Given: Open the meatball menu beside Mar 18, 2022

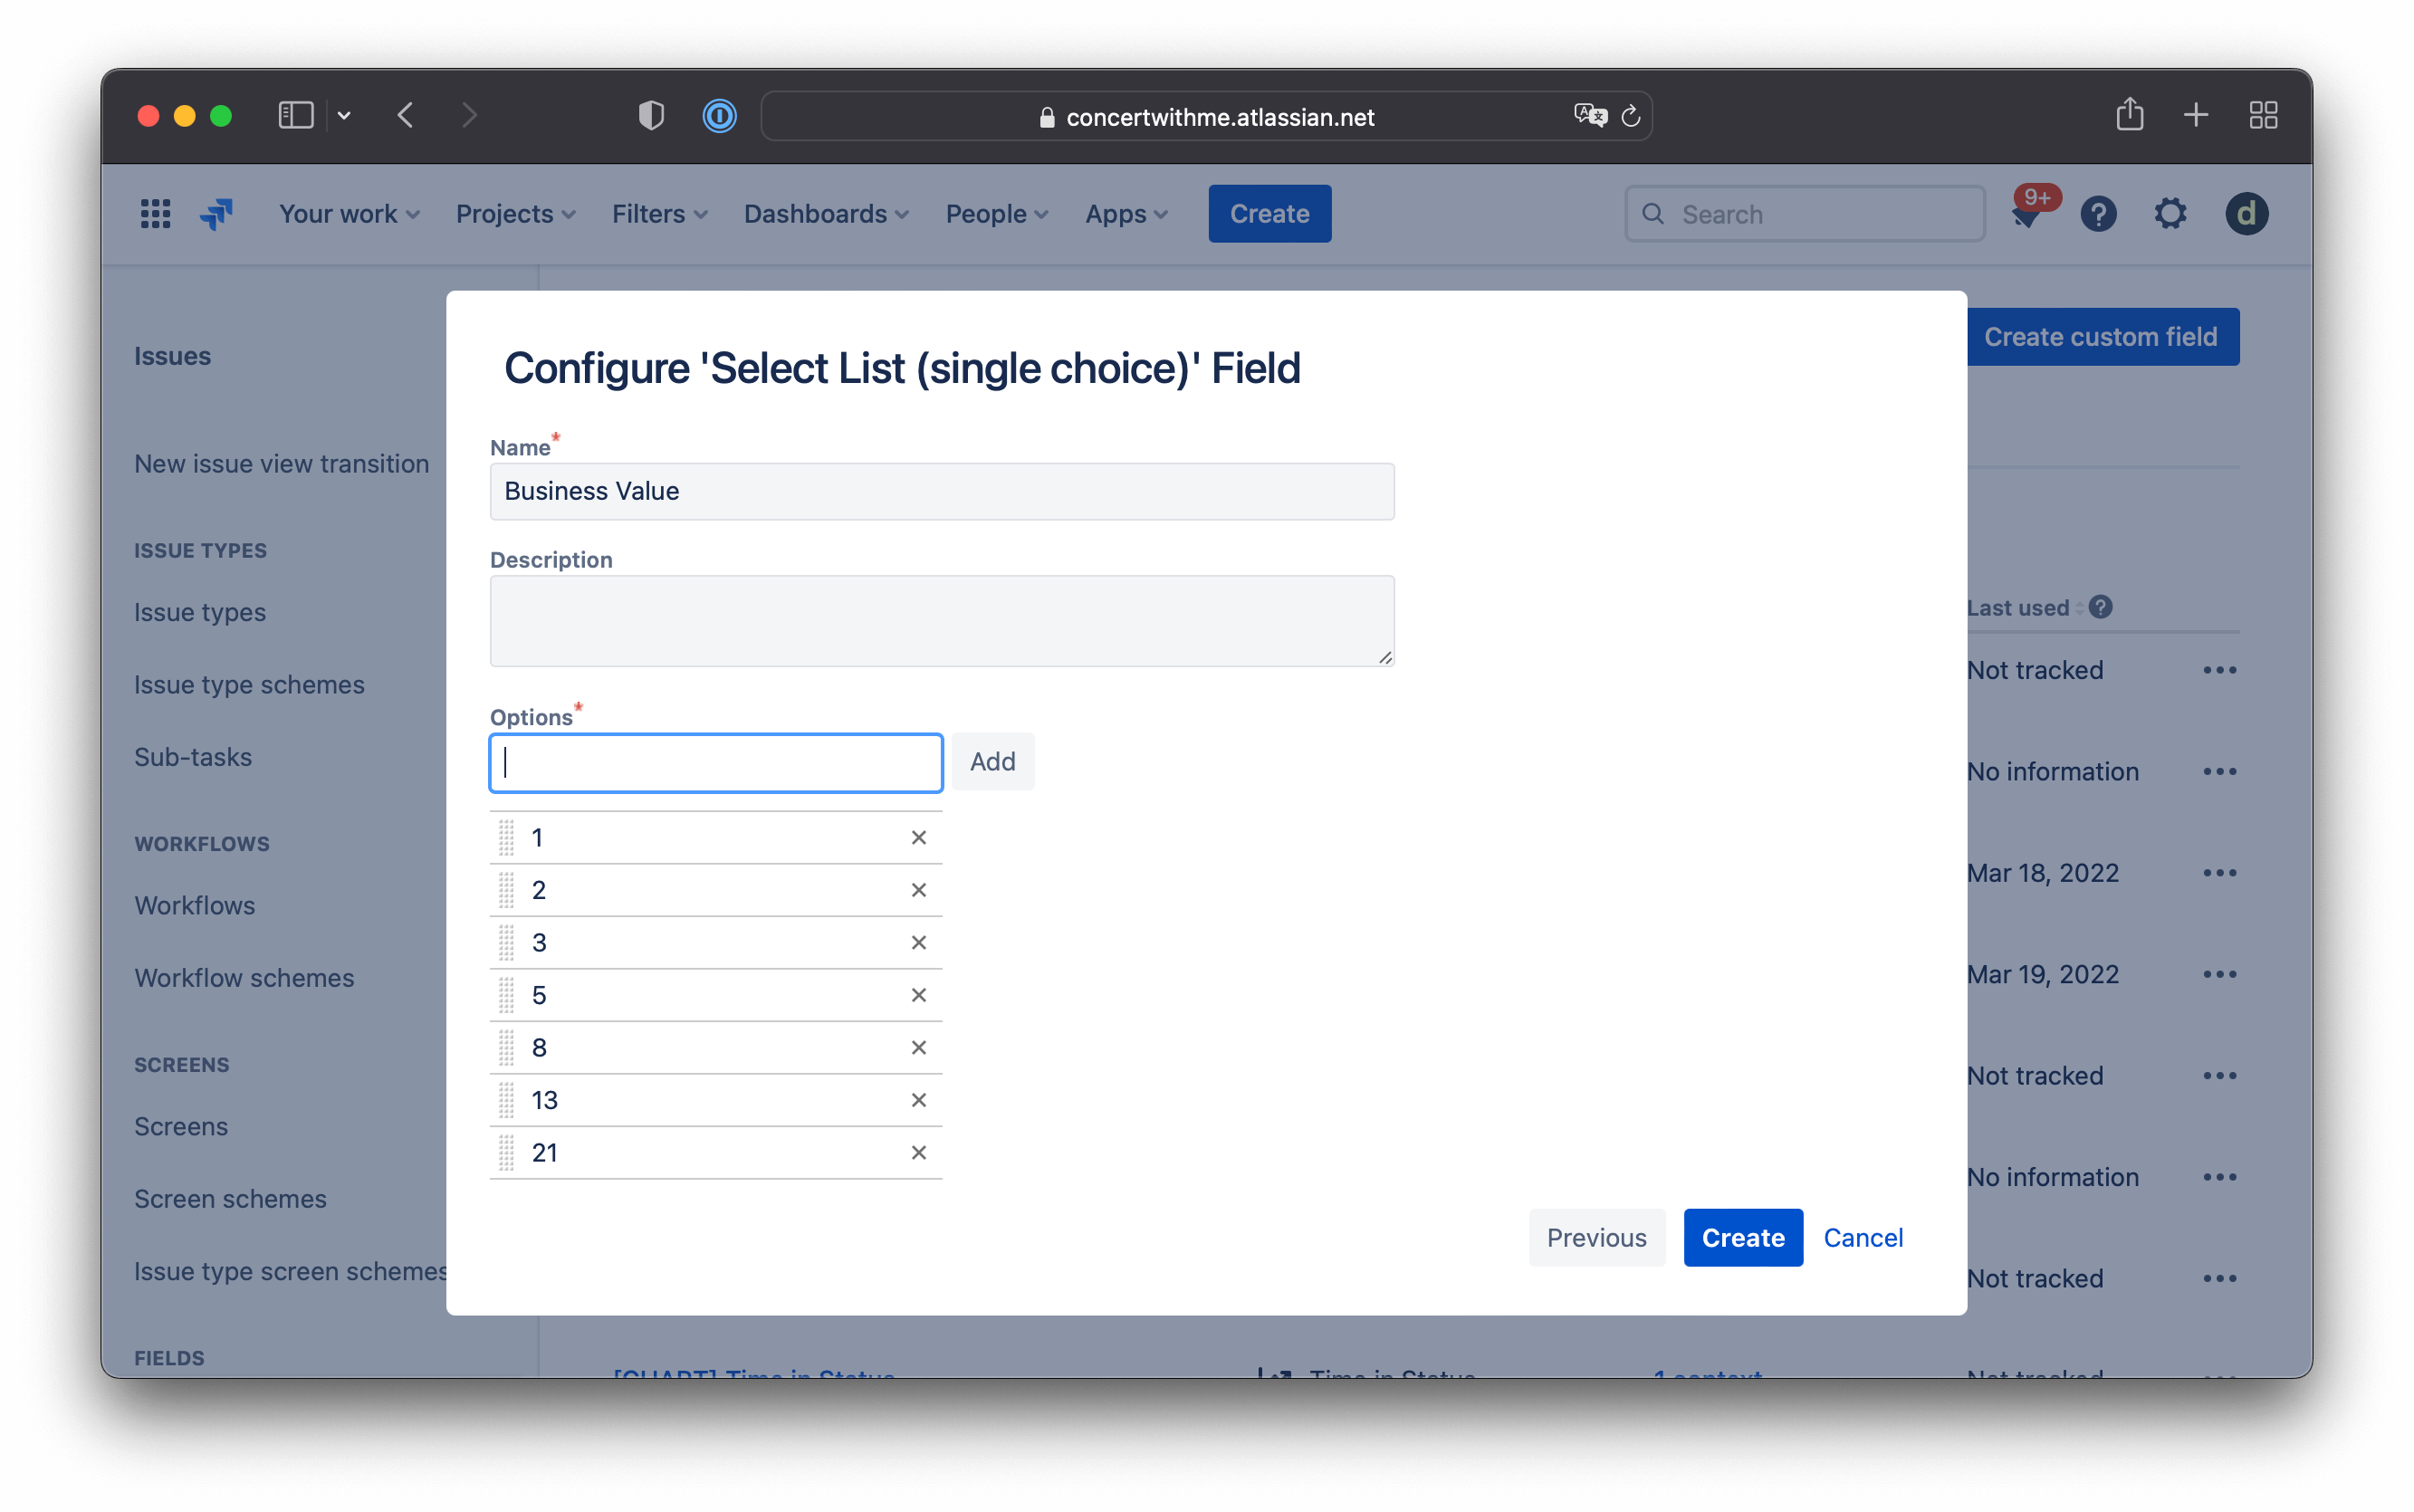Looking at the screenshot, I should (2221, 872).
